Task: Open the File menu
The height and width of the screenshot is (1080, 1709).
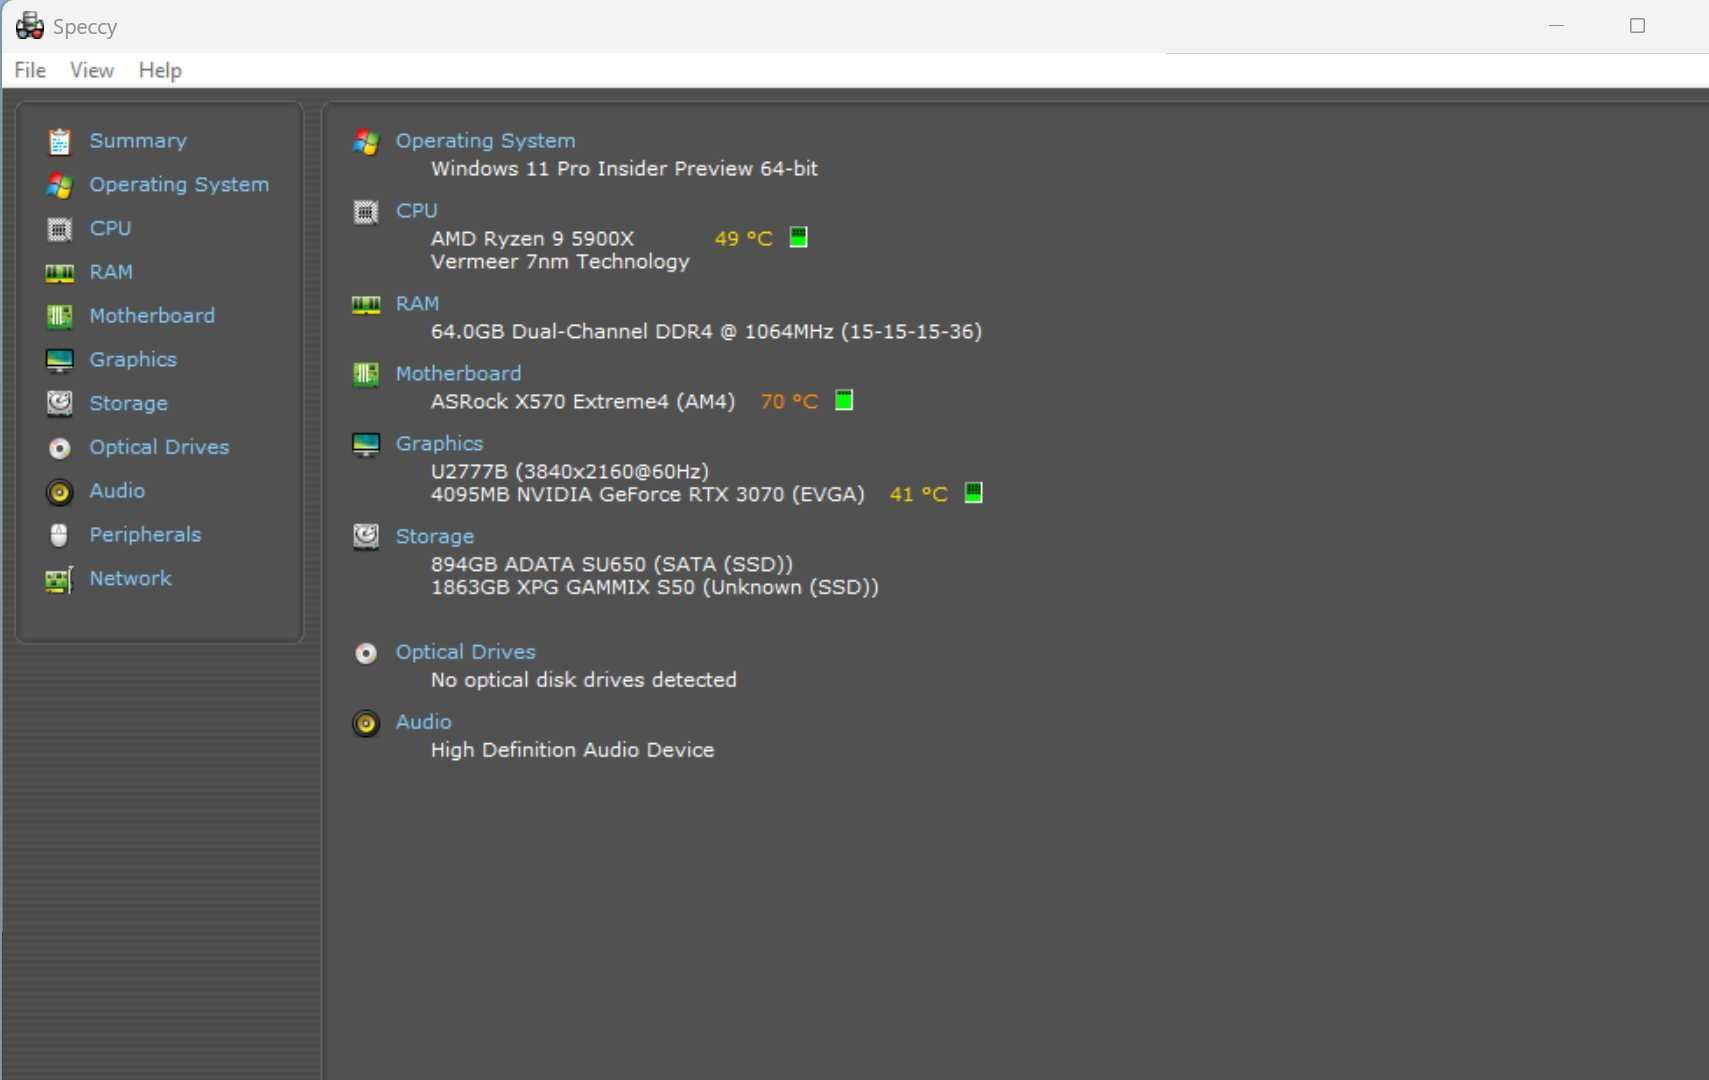Action: 30,70
